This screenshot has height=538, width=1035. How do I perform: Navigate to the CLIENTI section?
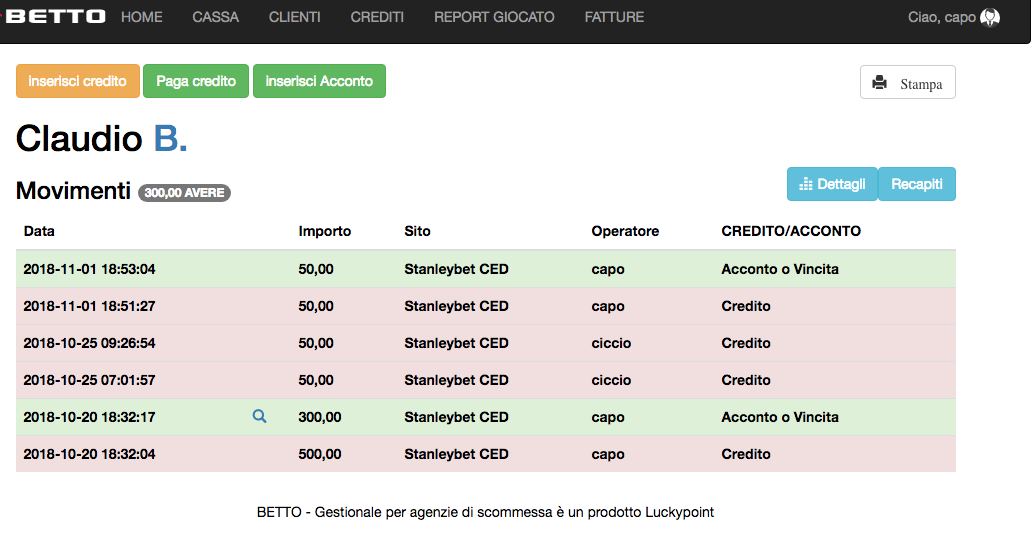coord(295,17)
